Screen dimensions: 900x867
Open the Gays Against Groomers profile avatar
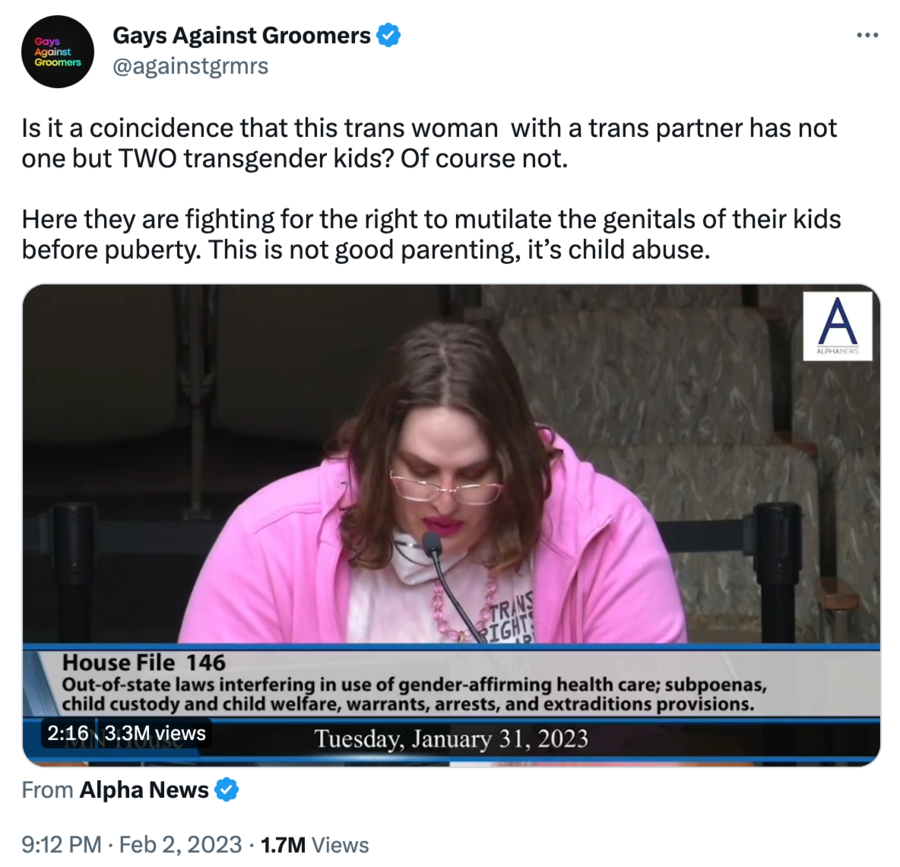click(57, 52)
